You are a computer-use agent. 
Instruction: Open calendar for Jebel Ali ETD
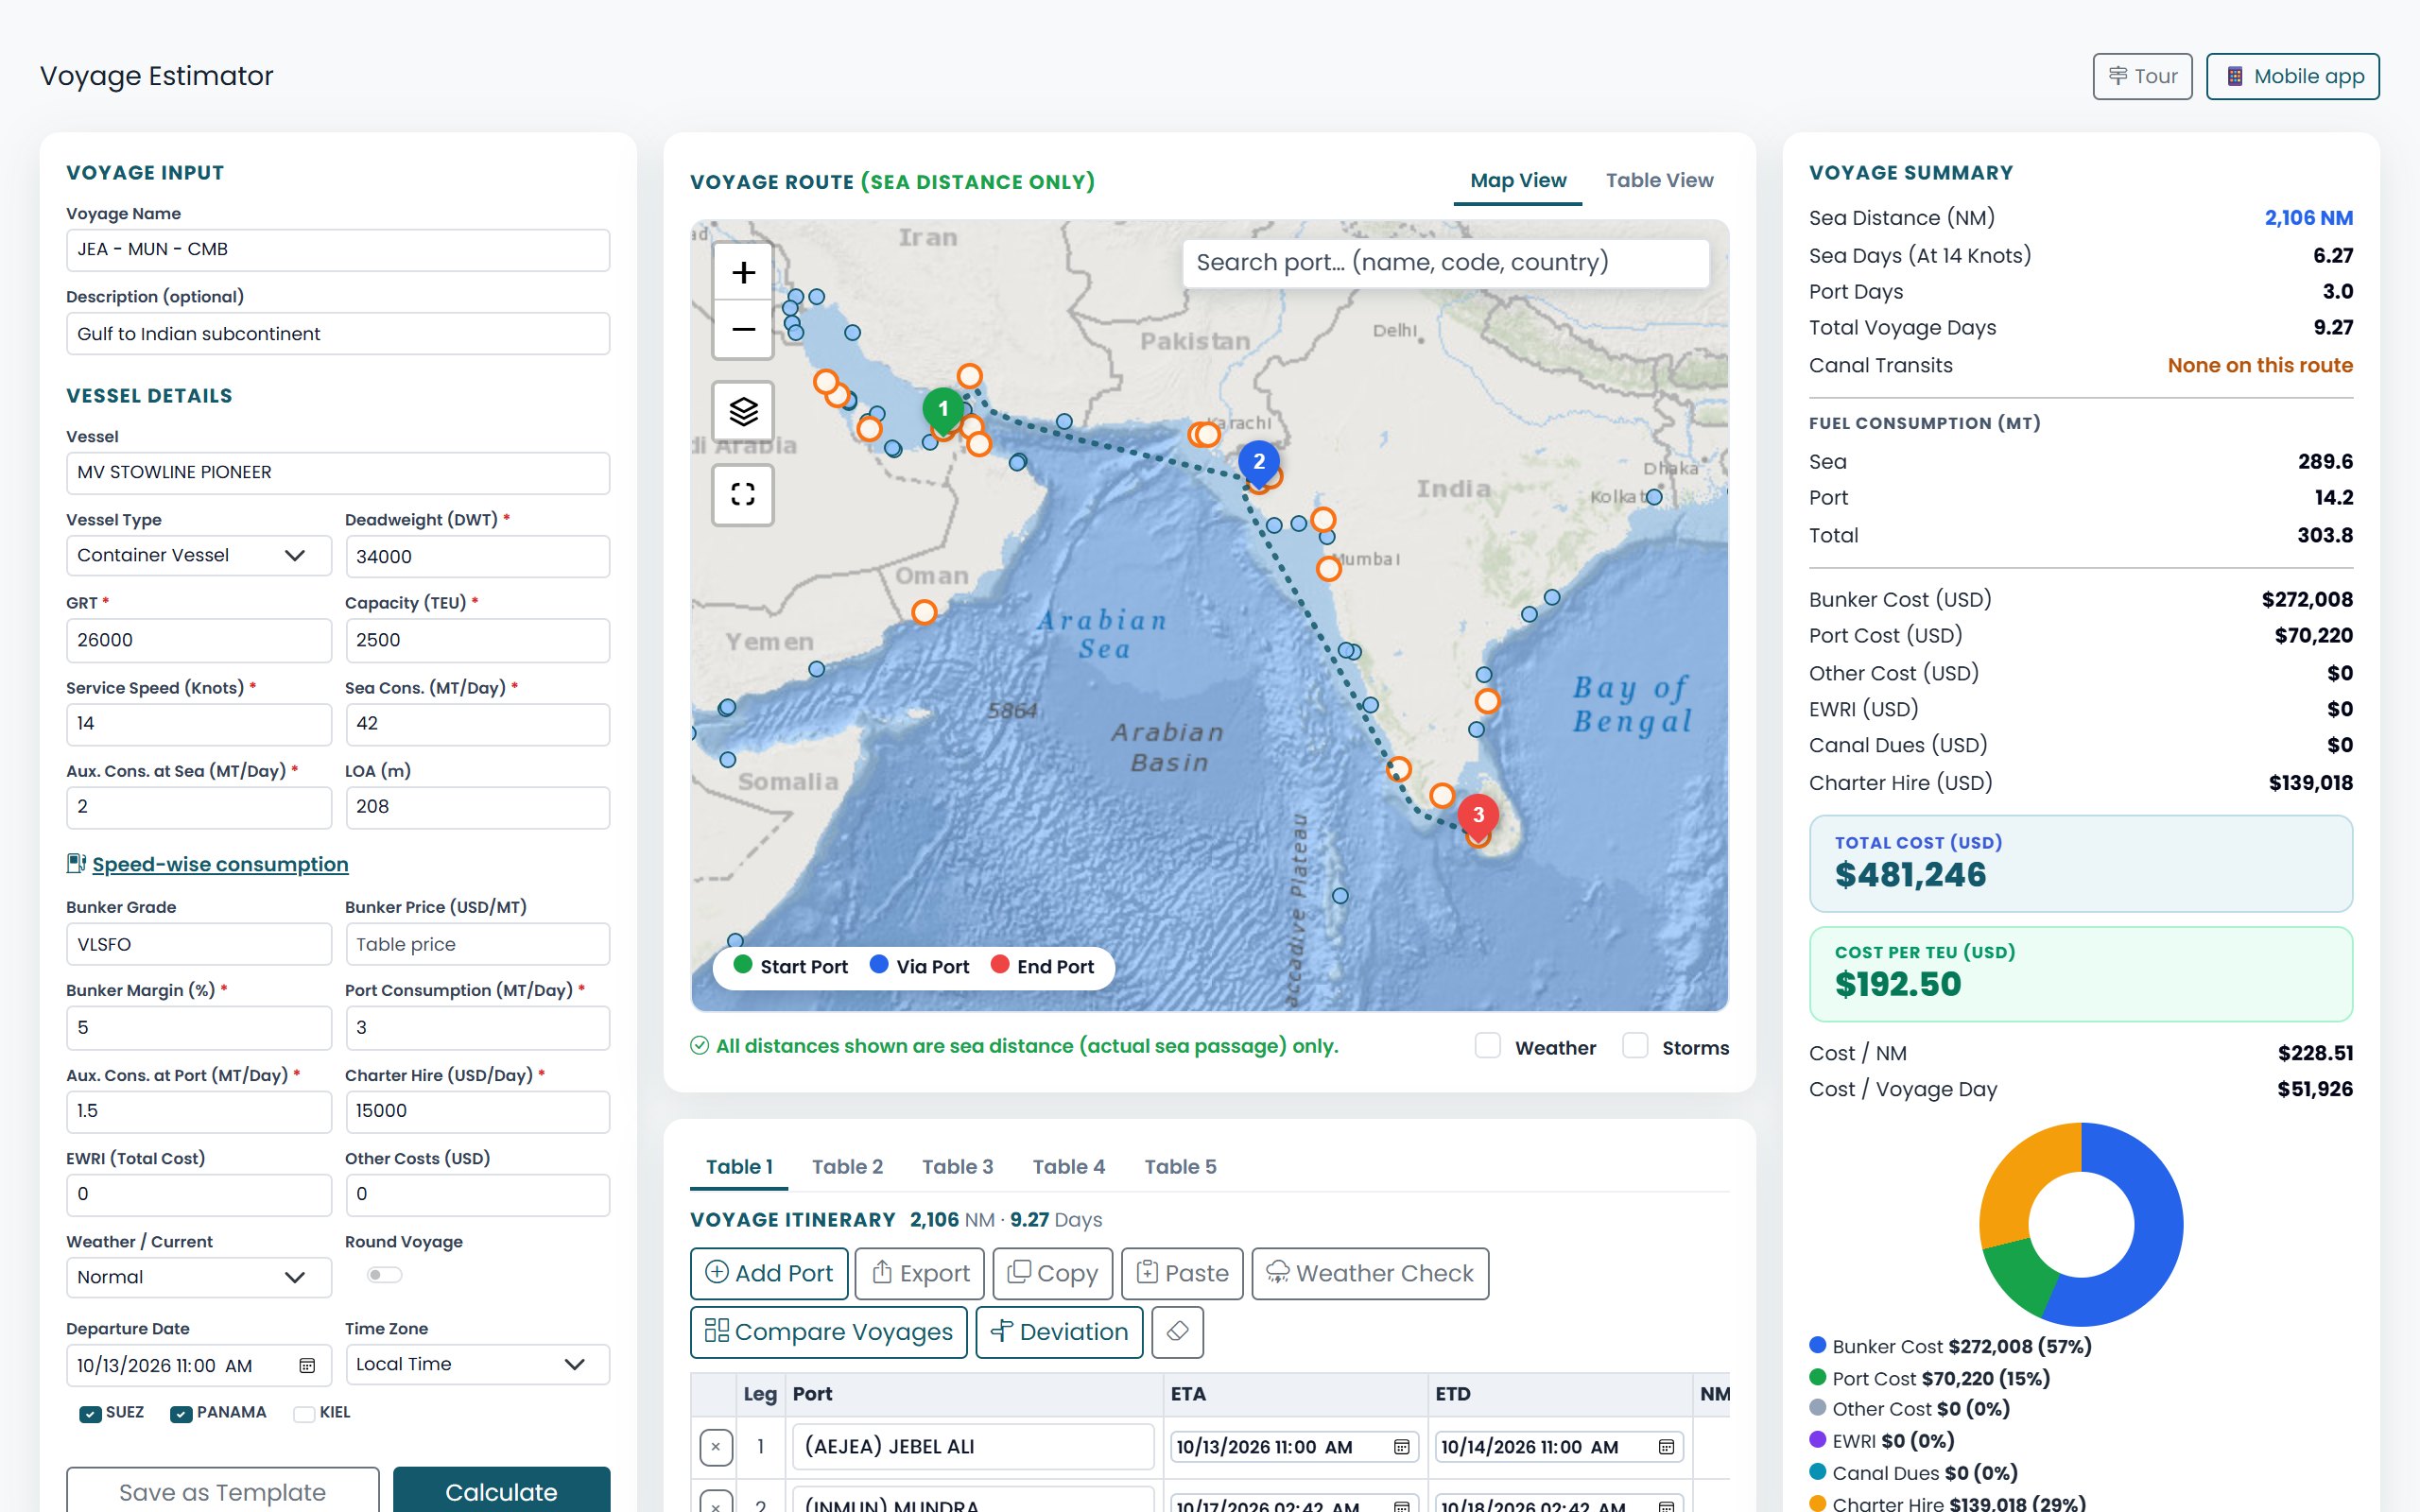[x=1666, y=1447]
